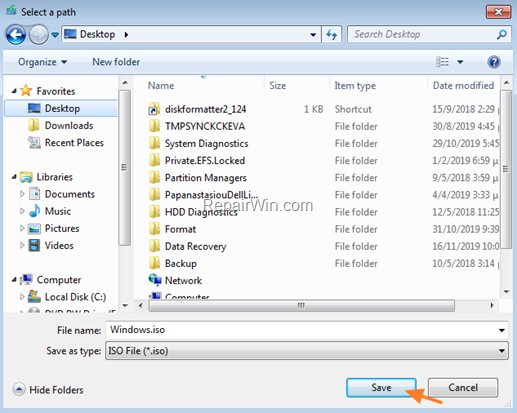Open the File name history dropdown arrow
Screen dimensions: 517x413
[501, 330]
